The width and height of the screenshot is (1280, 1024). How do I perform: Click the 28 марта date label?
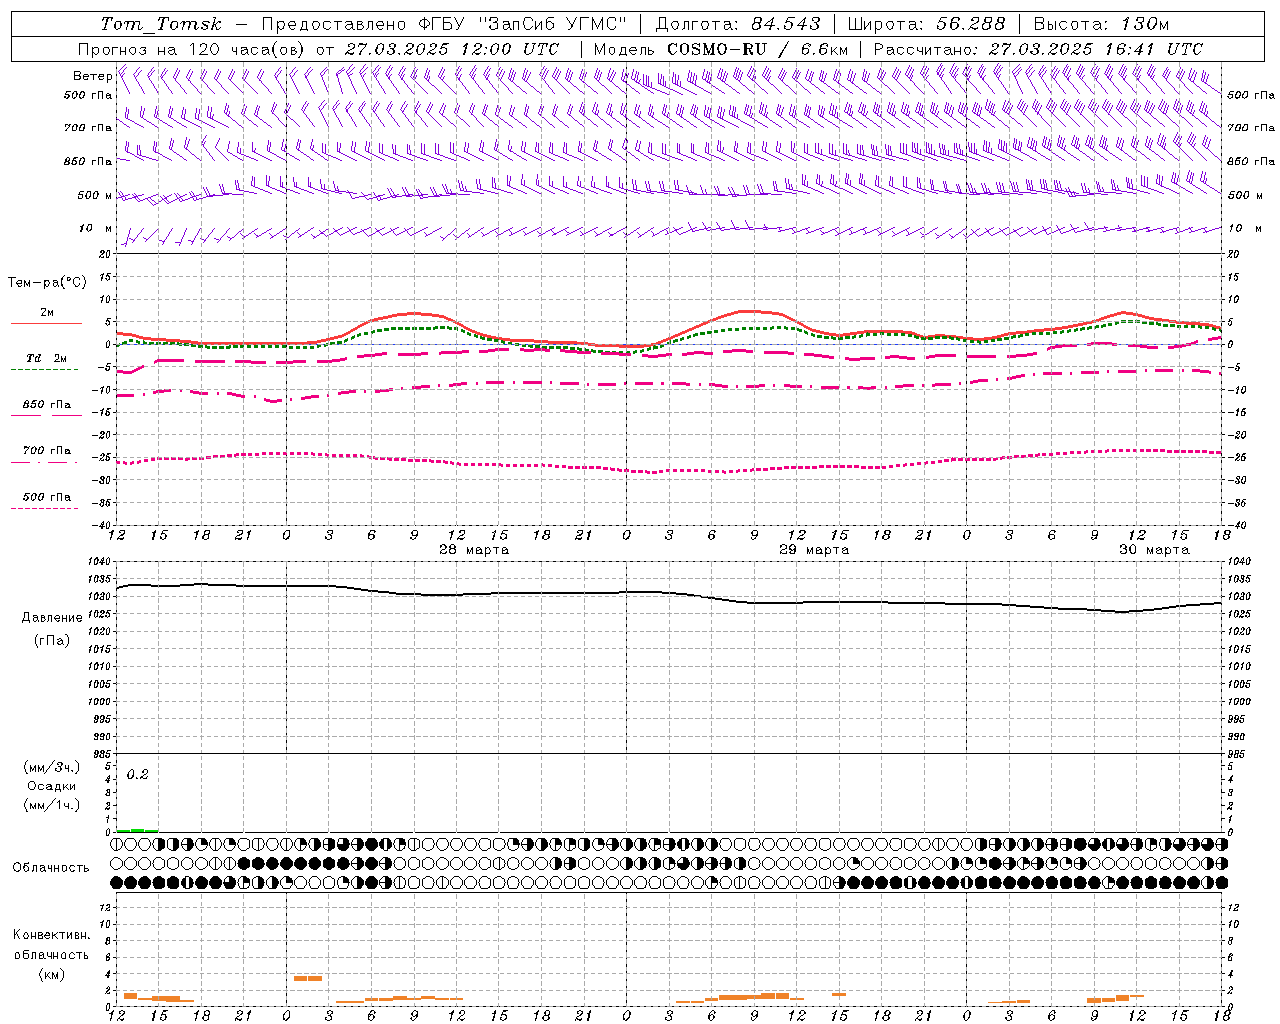click(x=474, y=550)
